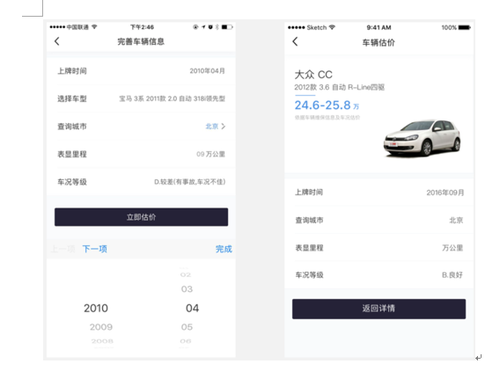Tap the battery icon on the left phone
500x371 pixels.
pyautogui.click(x=227, y=27)
